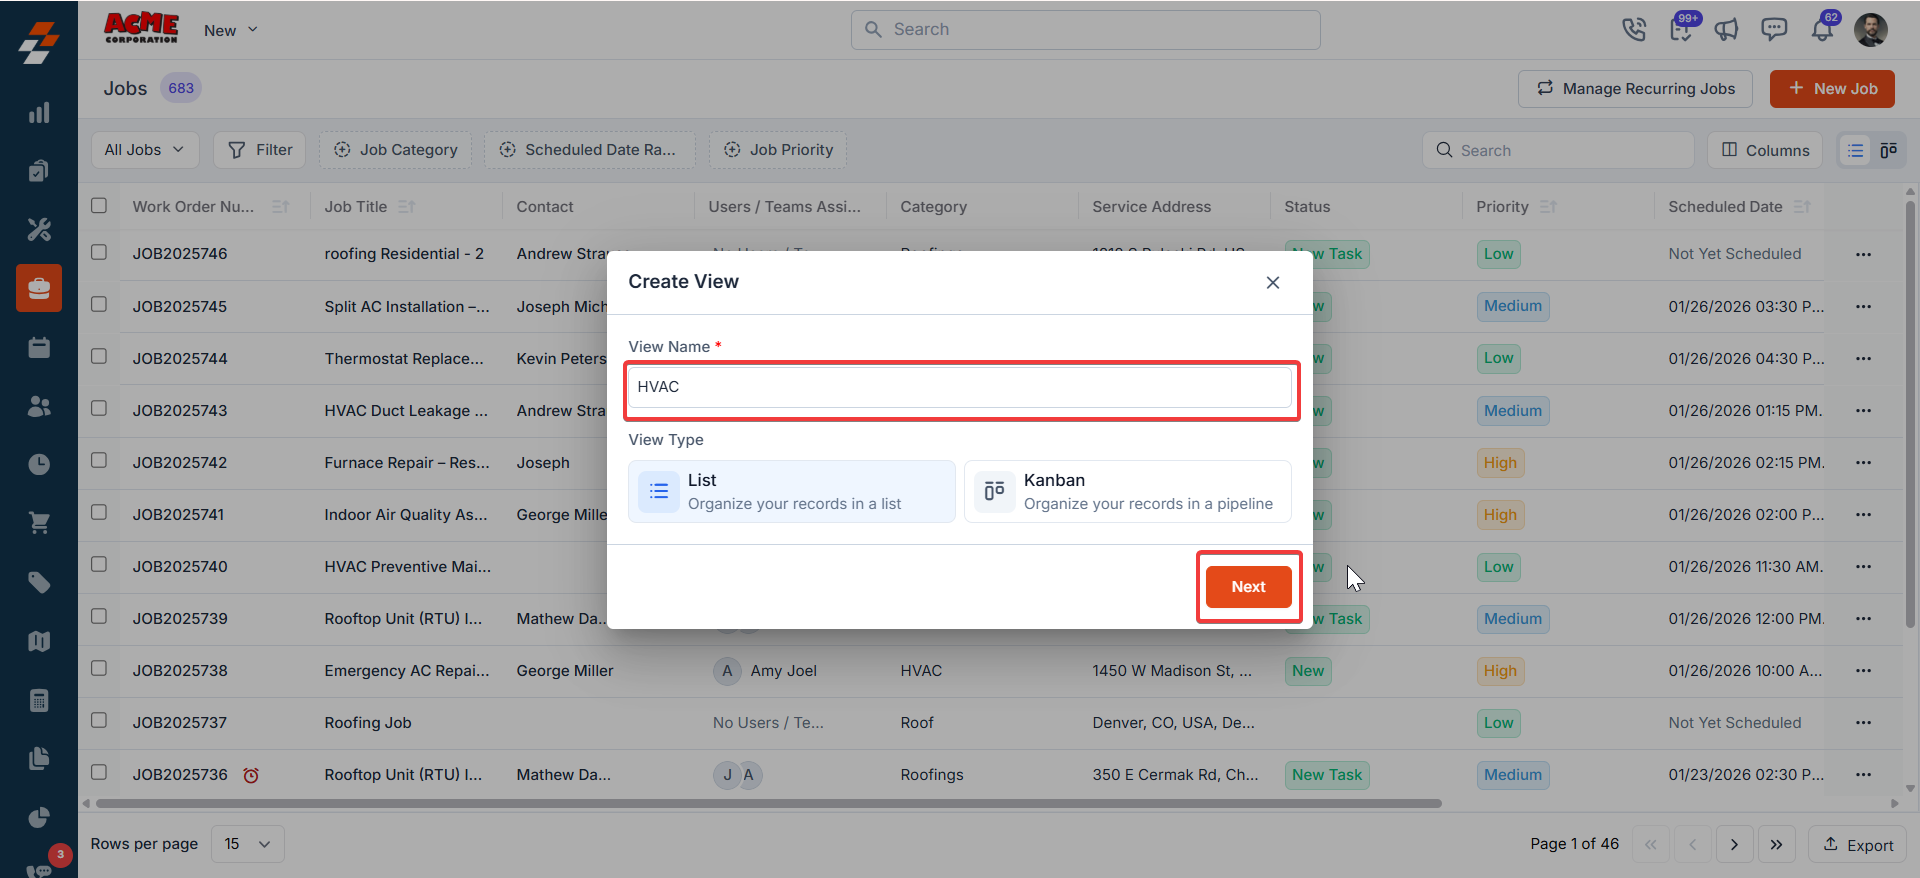
Task: Check the box for JOB2025736
Action: pos(99,773)
